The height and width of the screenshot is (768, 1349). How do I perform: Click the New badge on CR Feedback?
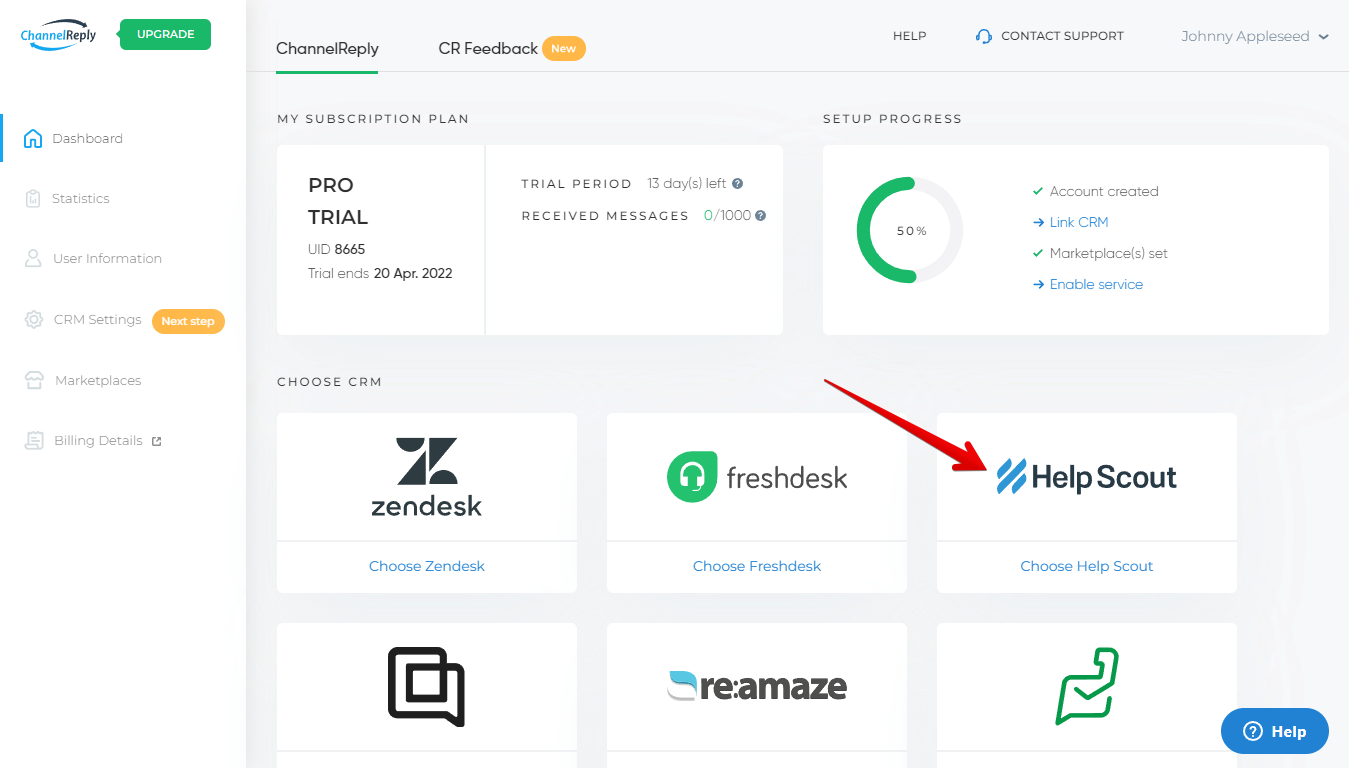[x=564, y=48]
